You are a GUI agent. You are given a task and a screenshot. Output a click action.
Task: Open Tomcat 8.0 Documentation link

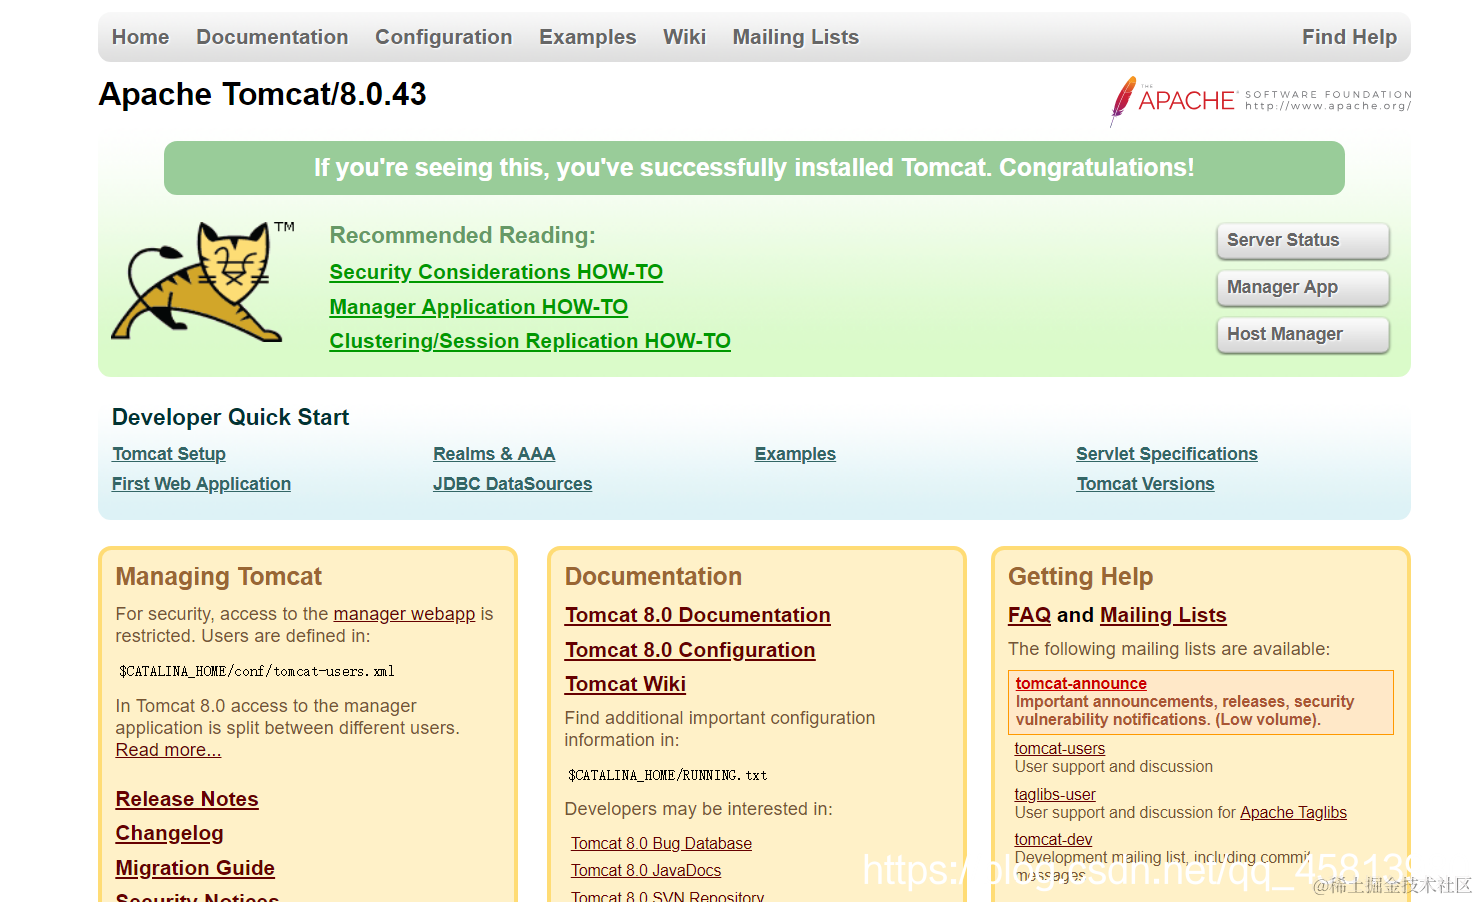pos(697,615)
